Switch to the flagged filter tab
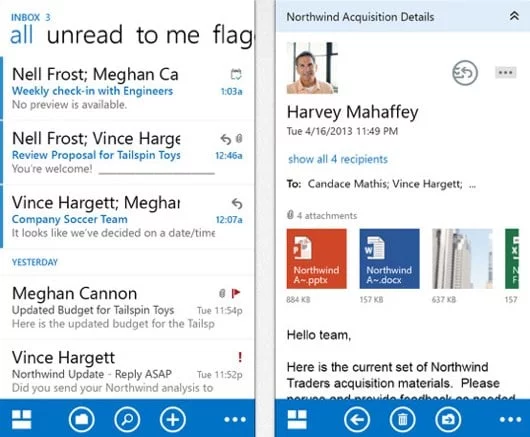Viewport: 530px width, 437px height. tap(233, 37)
